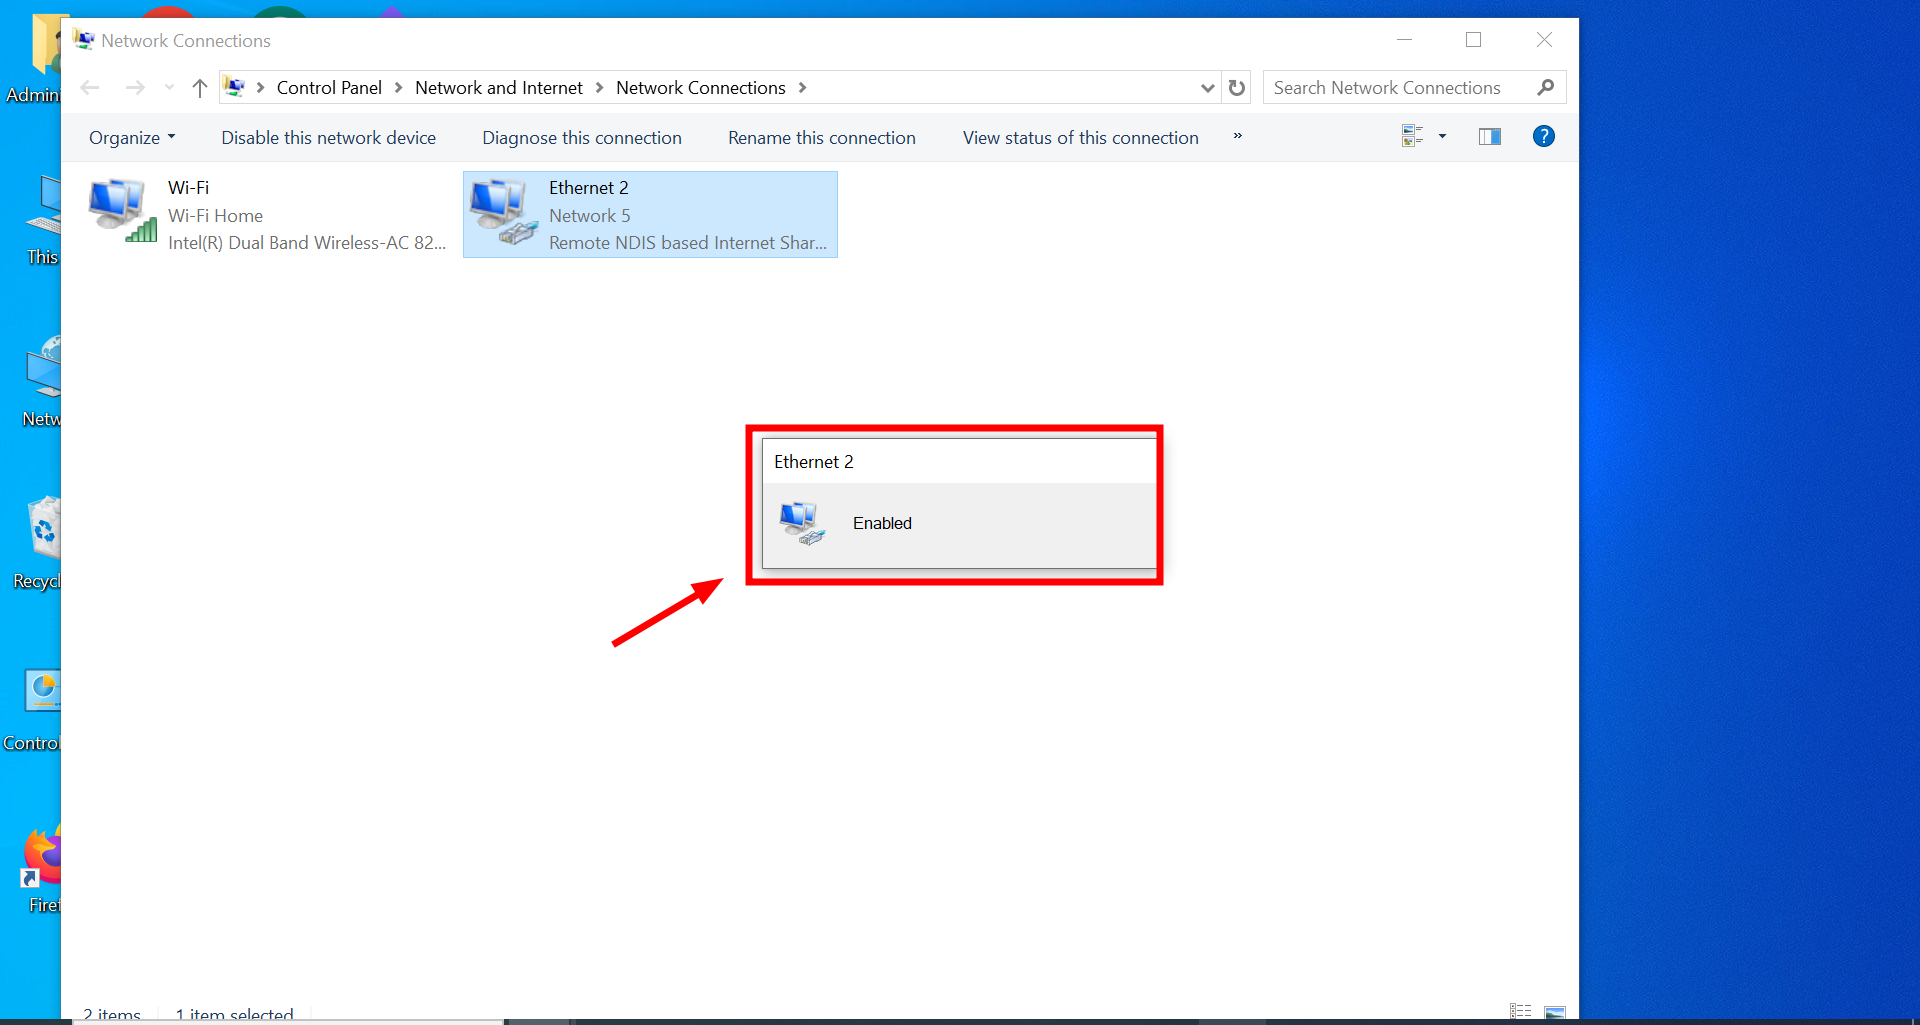
Task: Open the Organize menu
Action: 132,138
